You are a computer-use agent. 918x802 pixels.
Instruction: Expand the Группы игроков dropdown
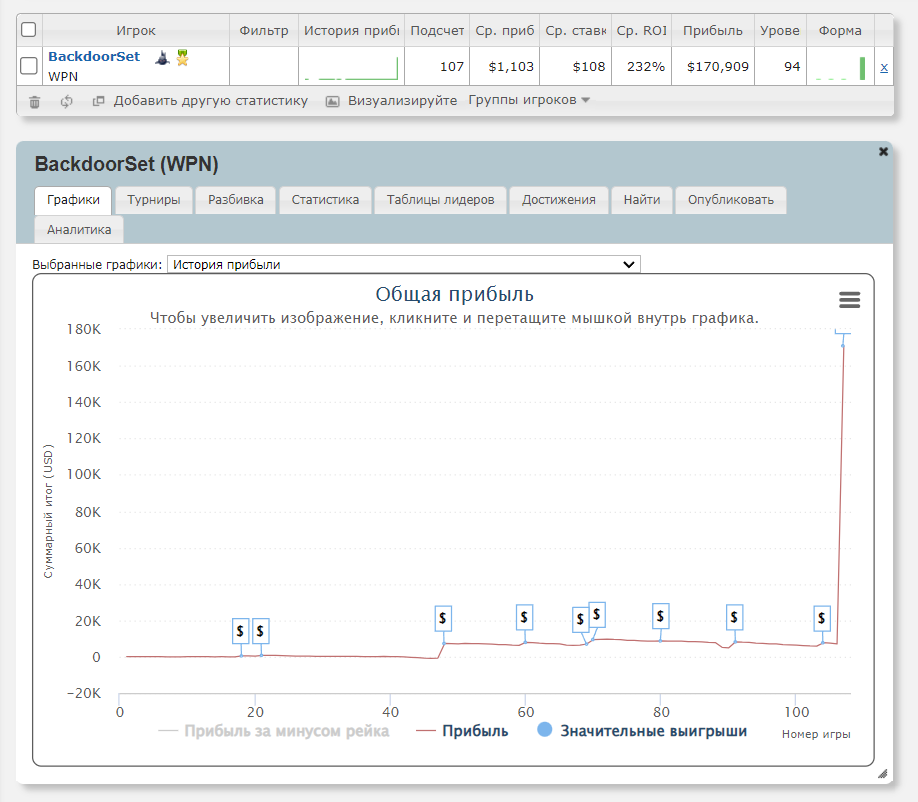(x=529, y=101)
